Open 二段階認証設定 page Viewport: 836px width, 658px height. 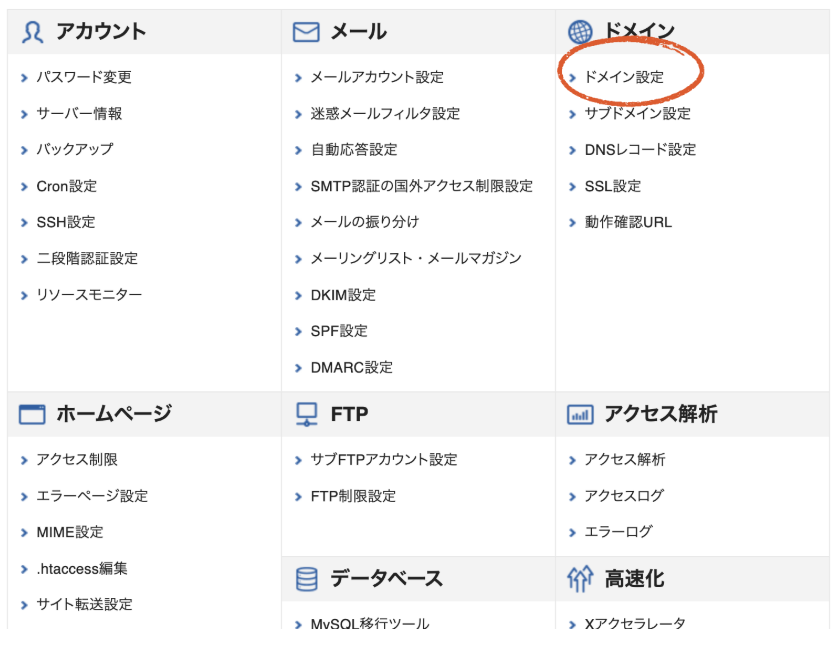[x=87, y=258]
